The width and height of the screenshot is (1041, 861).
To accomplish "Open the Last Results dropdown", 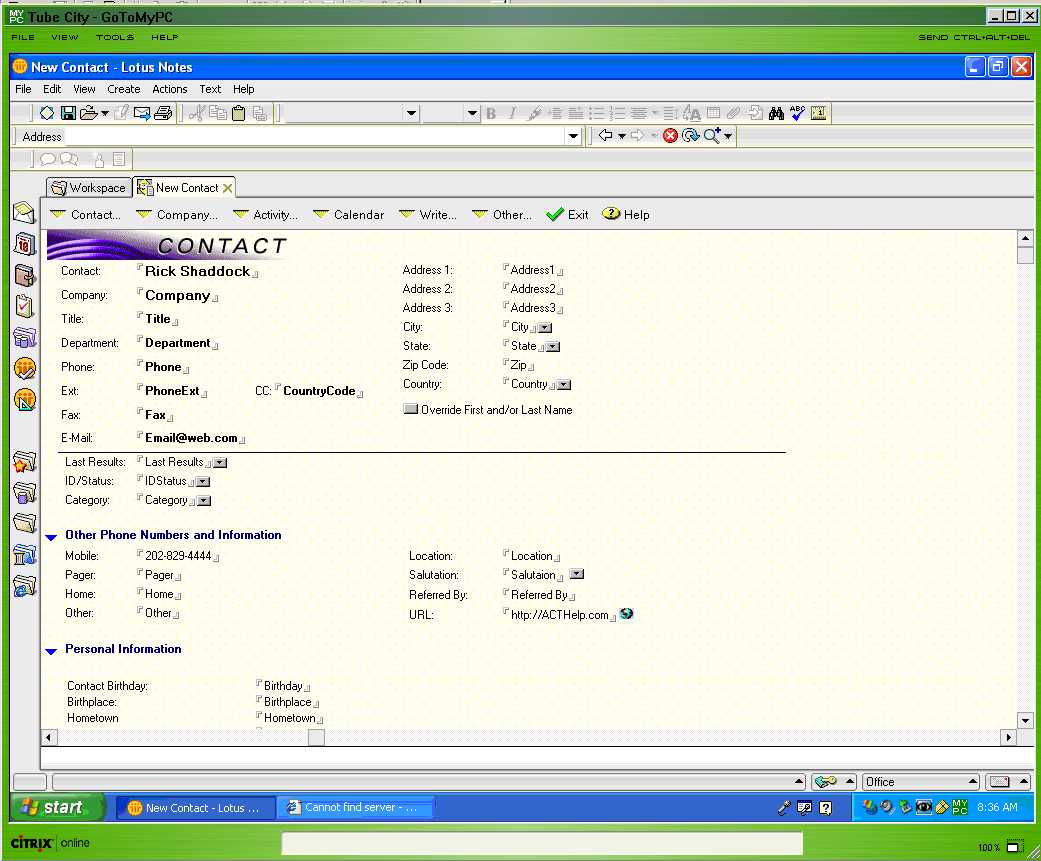I will click(x=220, y=463).
